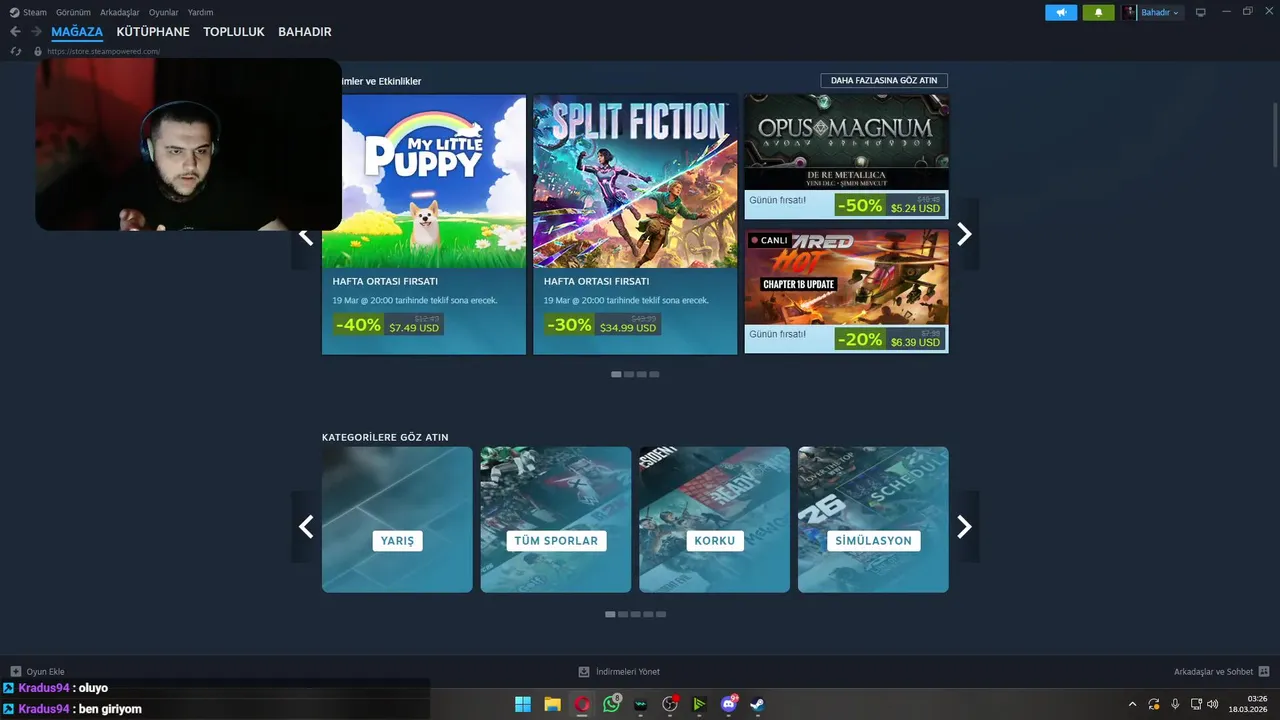Click the green play-arrow taskbar app
This screenshot has height=720, width=1280.
699,704
